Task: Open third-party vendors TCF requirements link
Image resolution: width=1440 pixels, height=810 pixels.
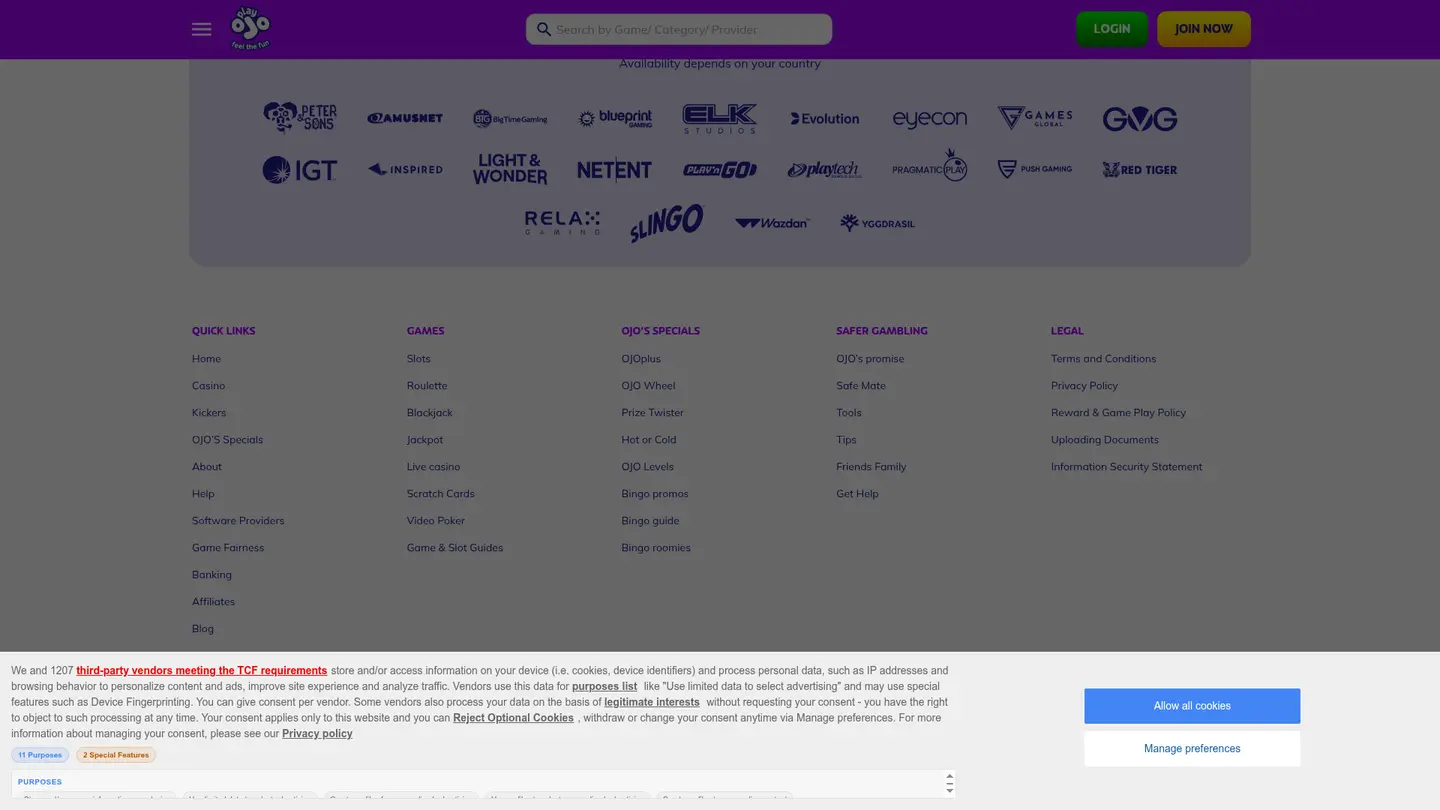Action: click(x=202, y=671)
